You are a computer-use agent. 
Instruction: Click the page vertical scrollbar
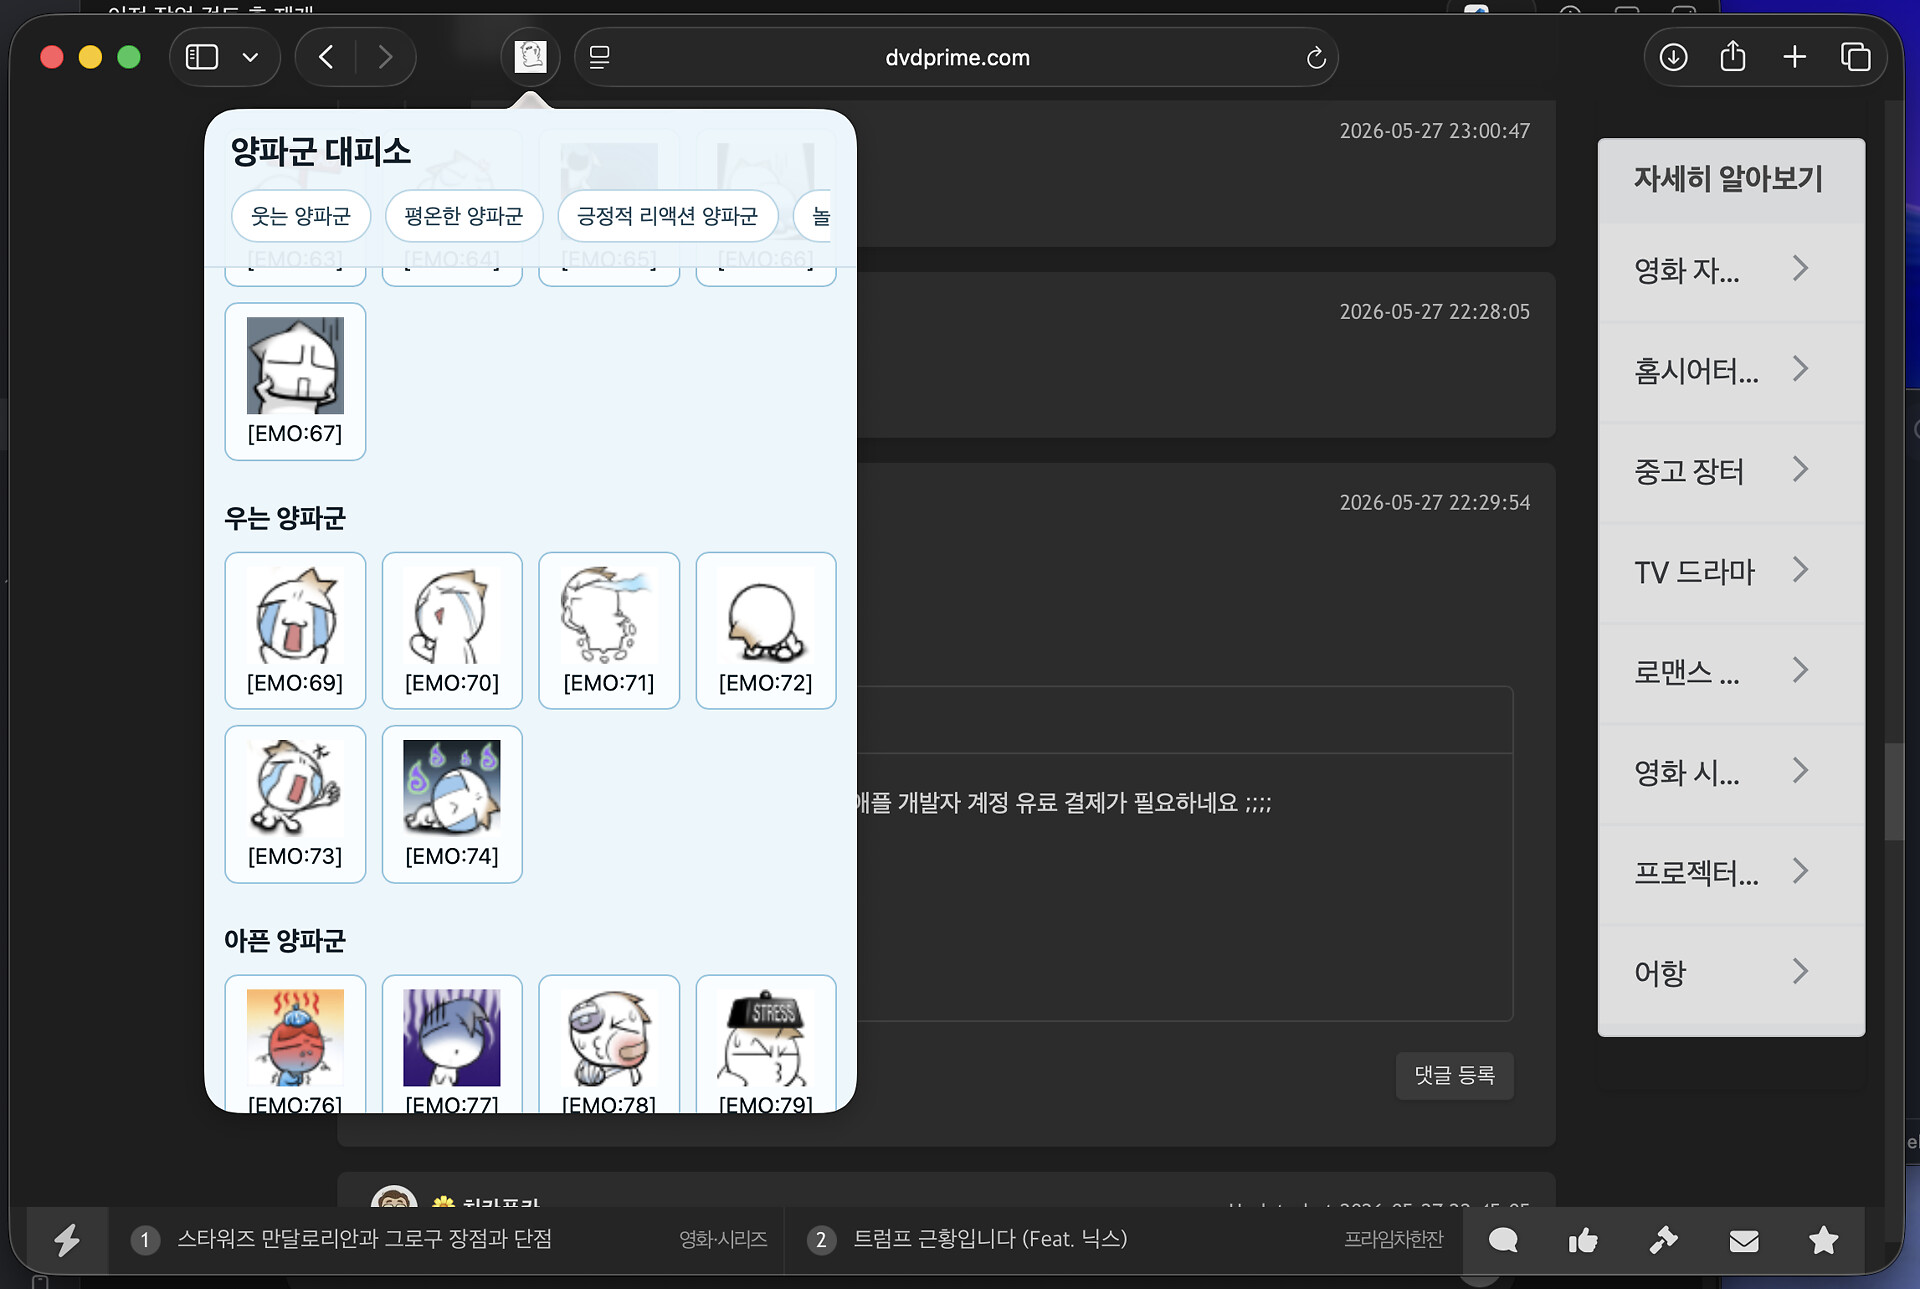pos(1893,790)
